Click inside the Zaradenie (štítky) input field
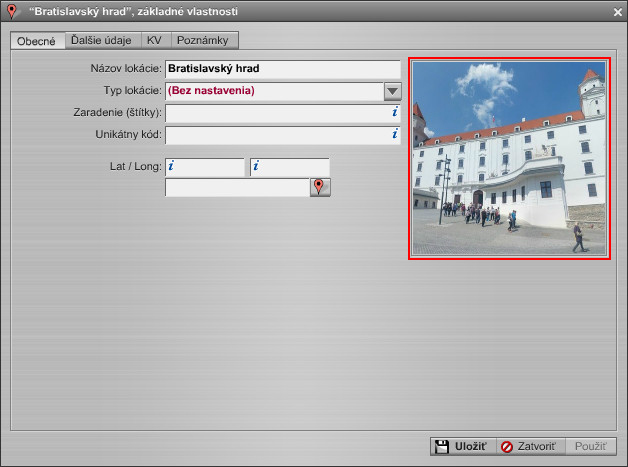628x467 pixels. (x=275, y=112)
